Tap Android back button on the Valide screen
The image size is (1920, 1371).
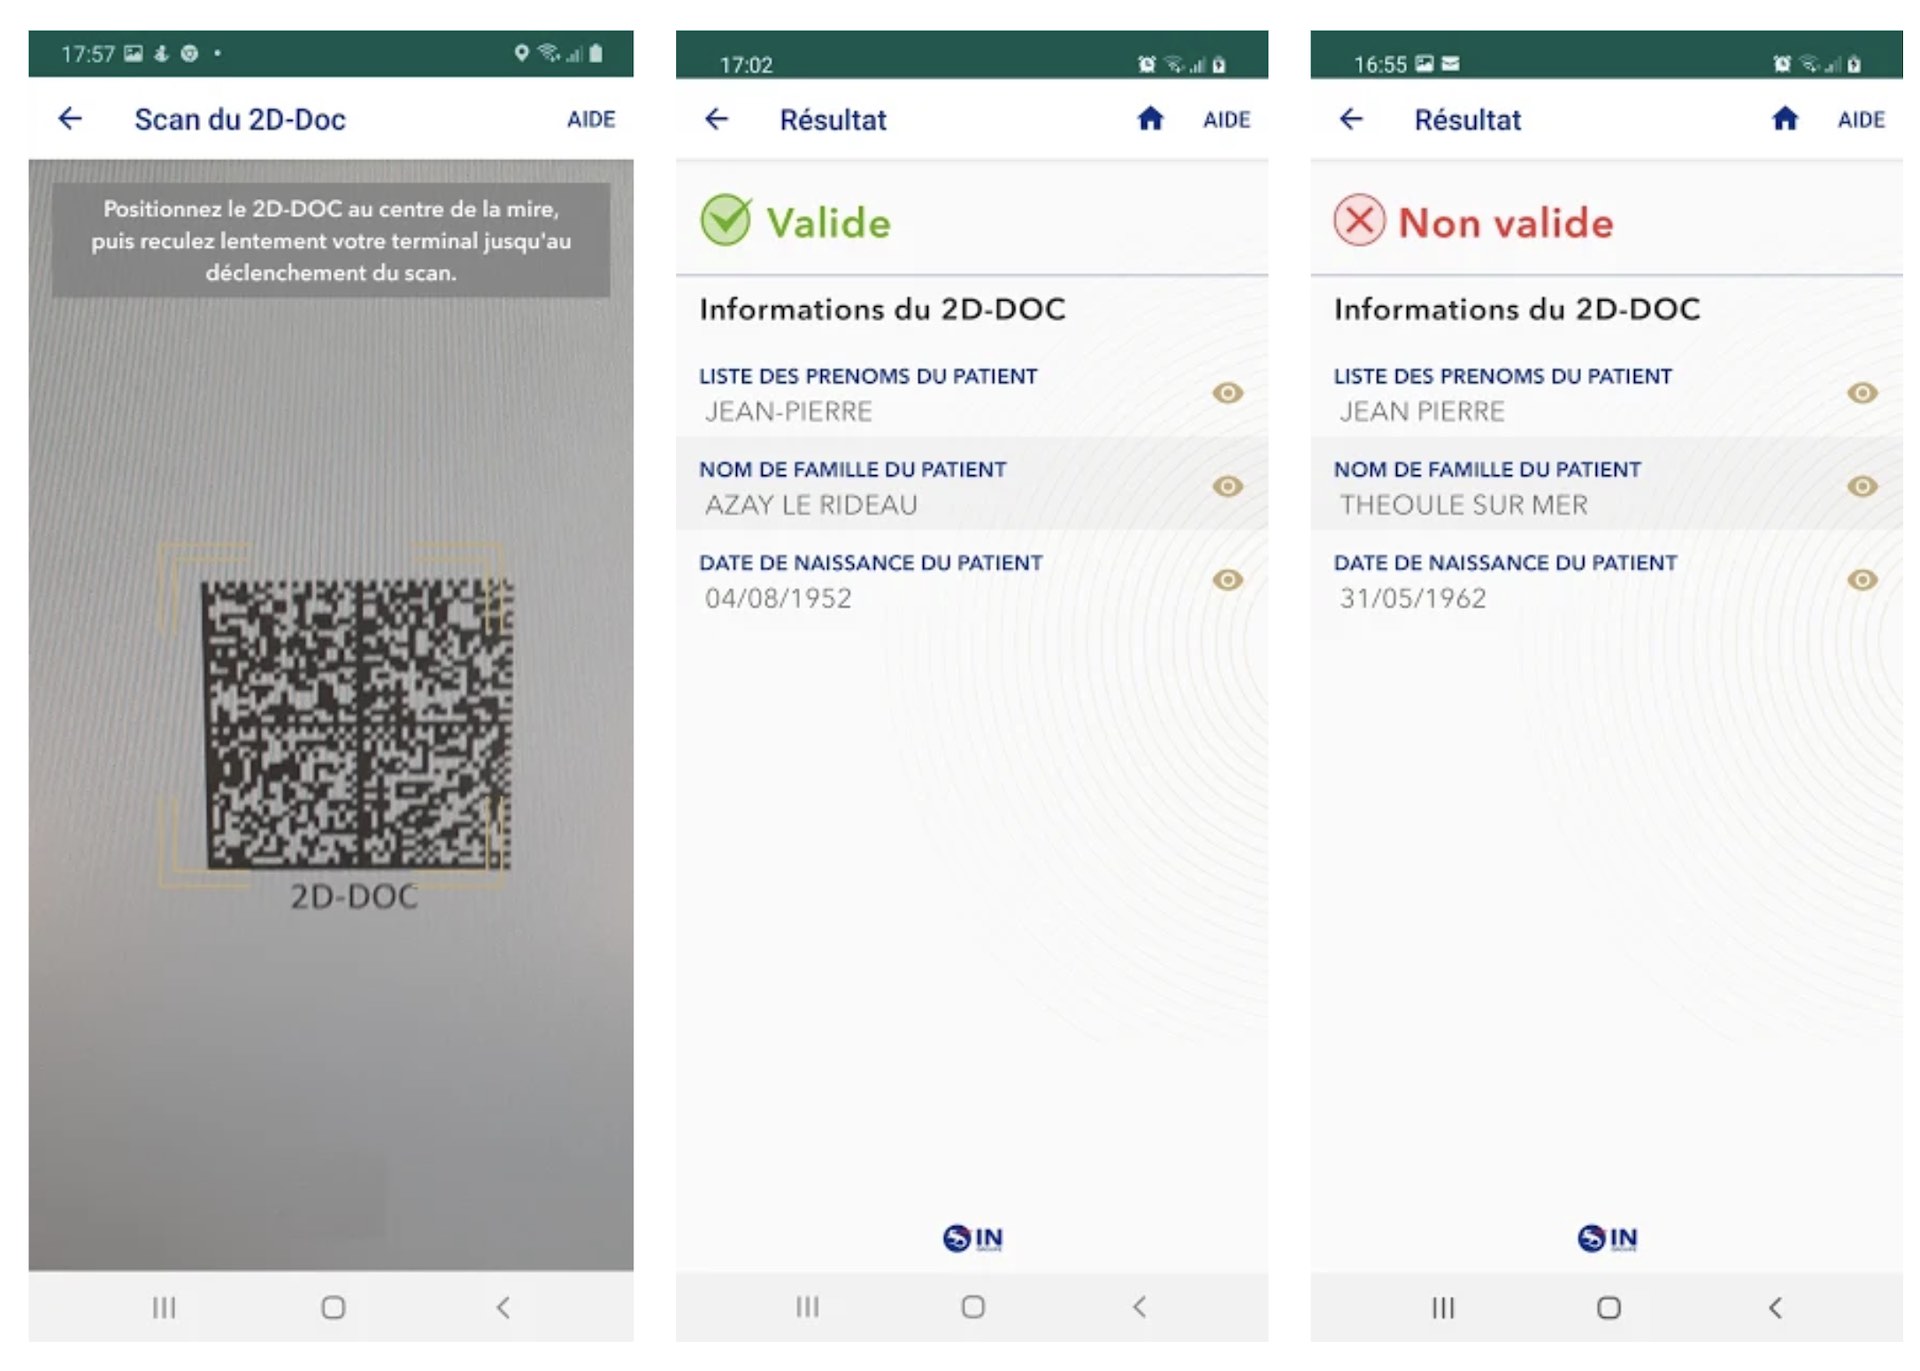[1139, 1307]
